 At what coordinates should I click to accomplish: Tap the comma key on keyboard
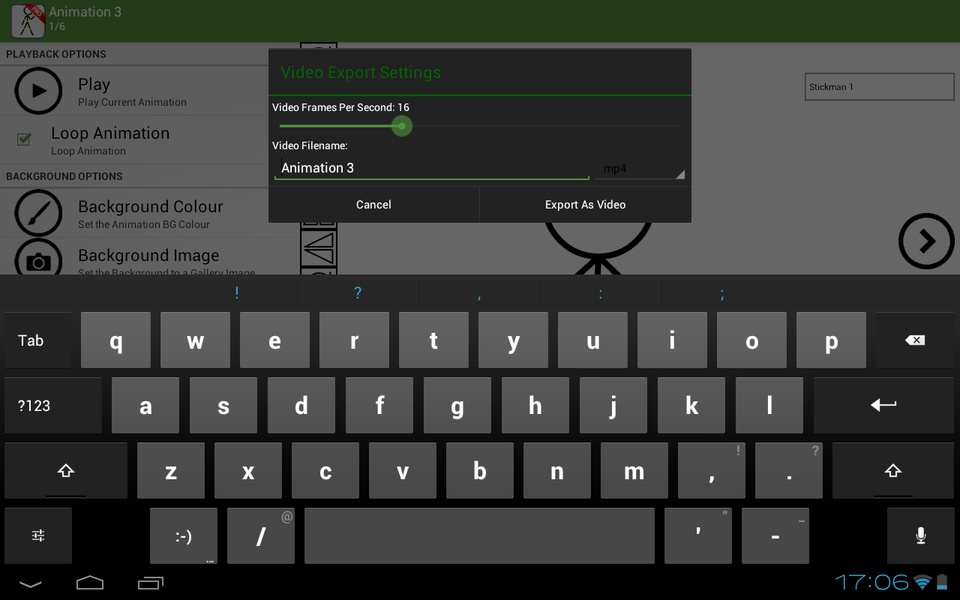pos(711,470)
